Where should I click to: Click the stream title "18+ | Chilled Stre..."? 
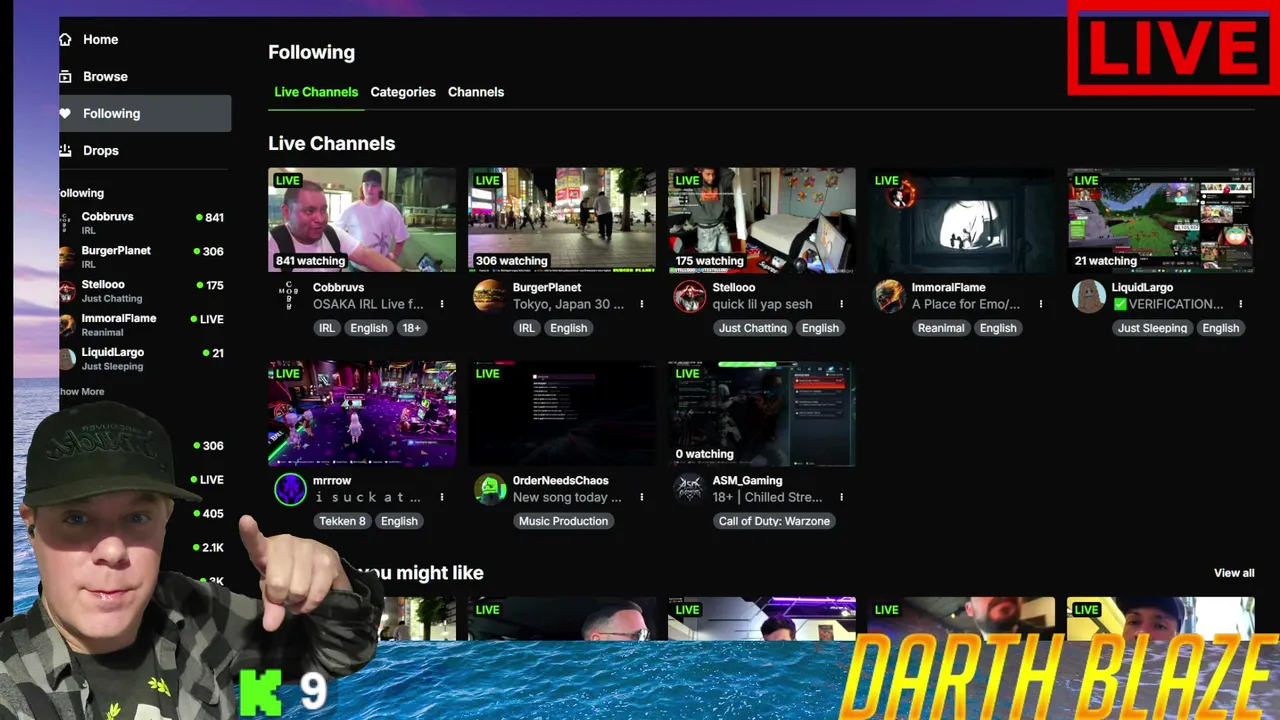(768, 497)
